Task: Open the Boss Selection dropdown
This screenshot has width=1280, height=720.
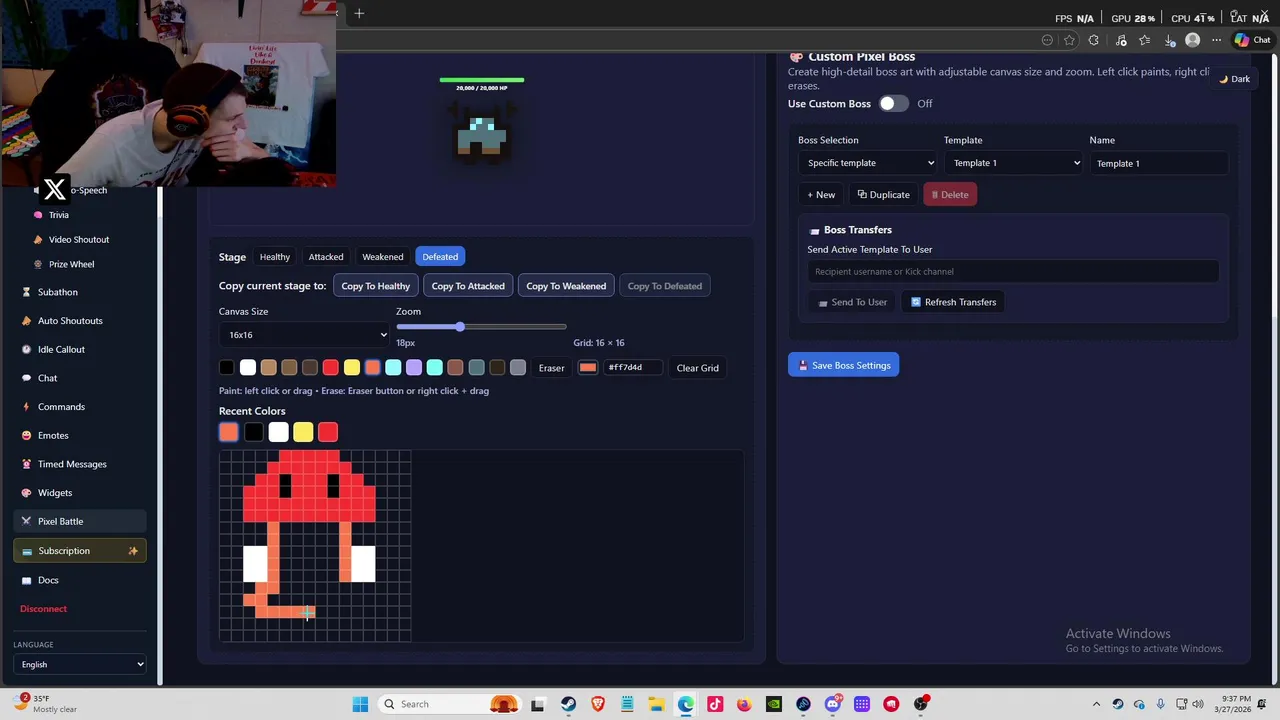Action: [x=868, y=163]
